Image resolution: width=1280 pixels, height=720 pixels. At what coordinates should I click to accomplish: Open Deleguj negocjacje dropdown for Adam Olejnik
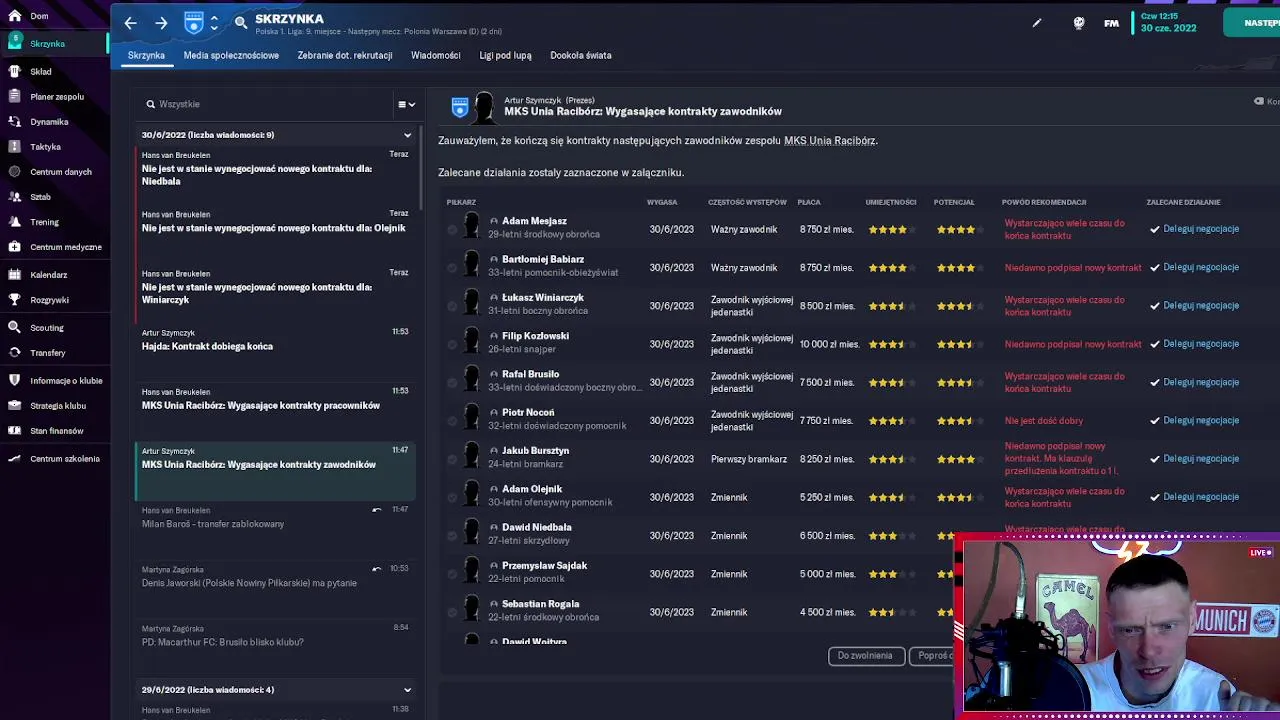tap(1195, 497)
